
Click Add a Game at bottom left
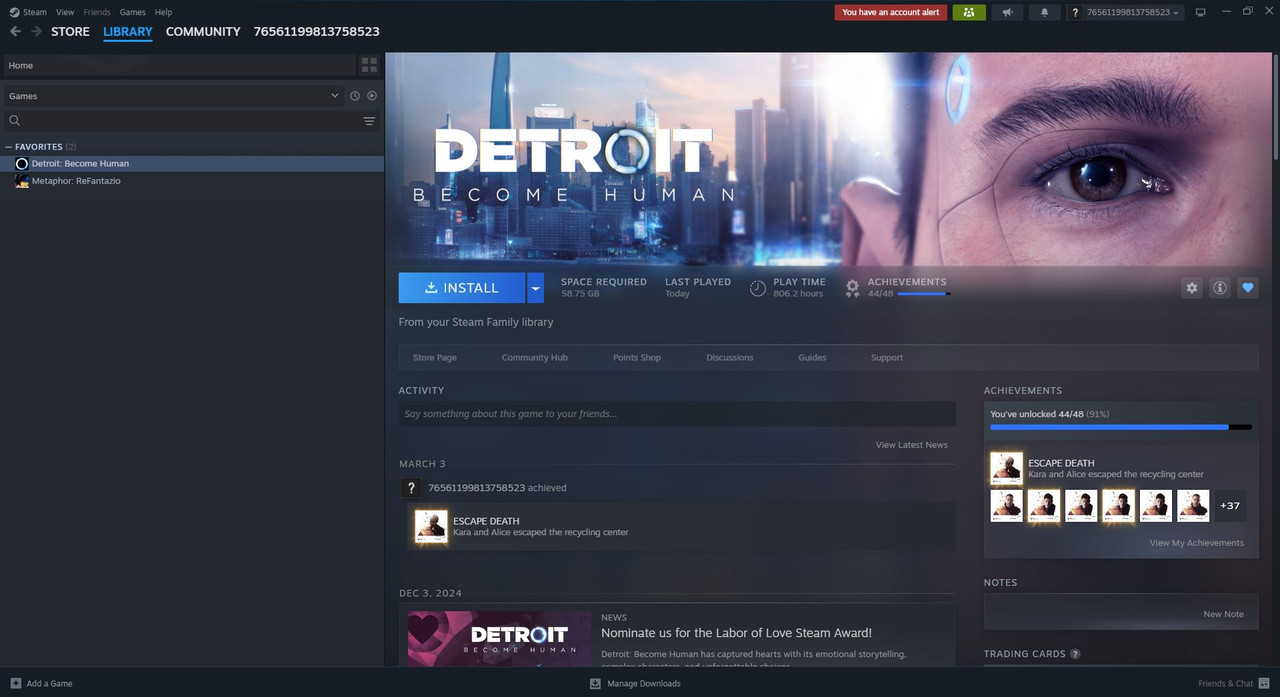[x=41, y=684]
